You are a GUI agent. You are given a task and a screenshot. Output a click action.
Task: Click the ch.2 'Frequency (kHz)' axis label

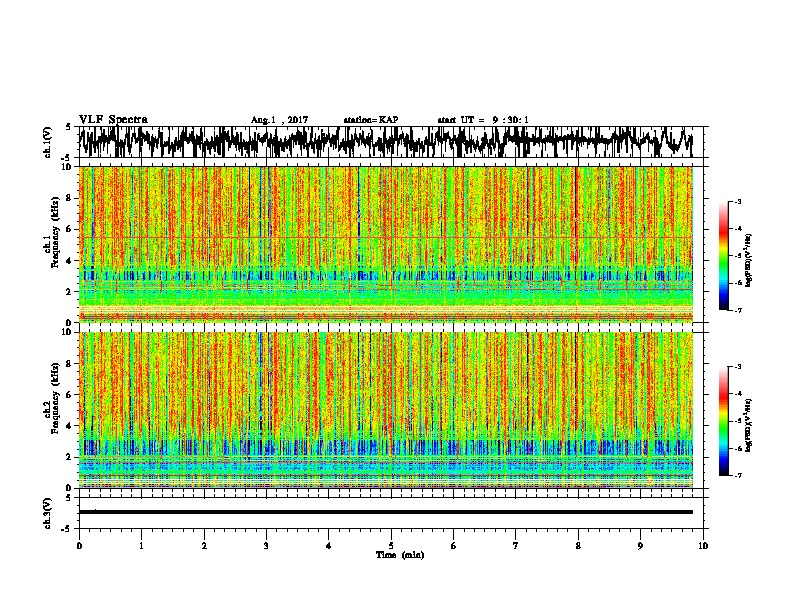coord(55,398)
